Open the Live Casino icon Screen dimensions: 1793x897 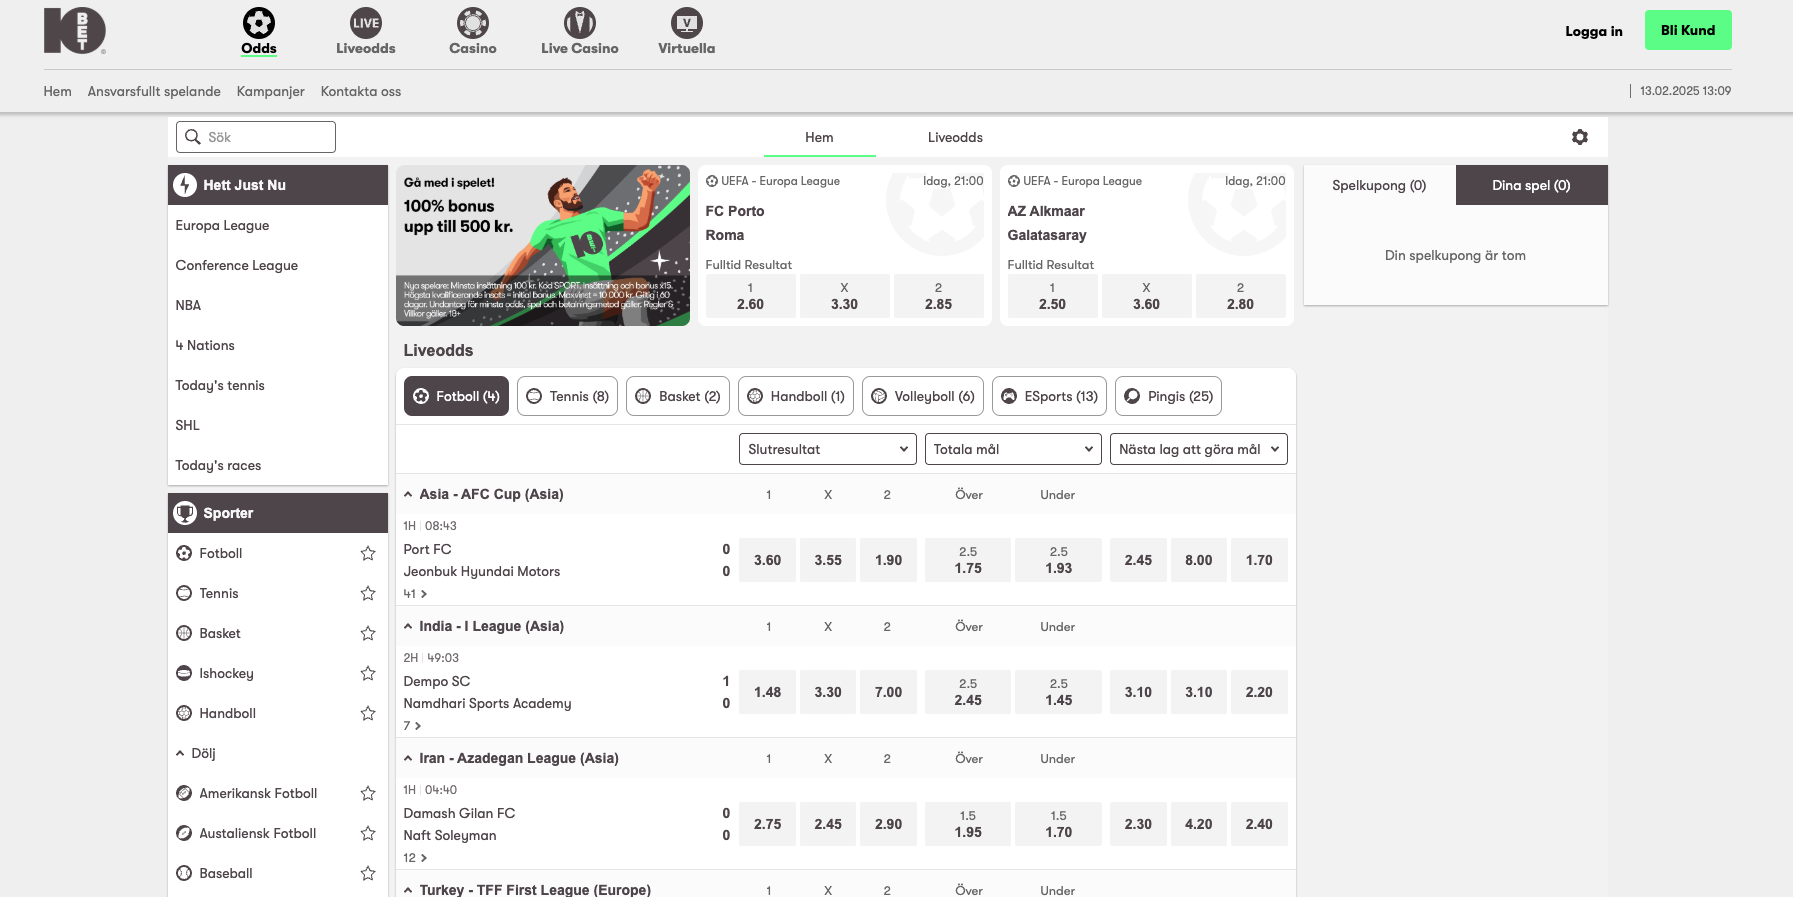580,22
